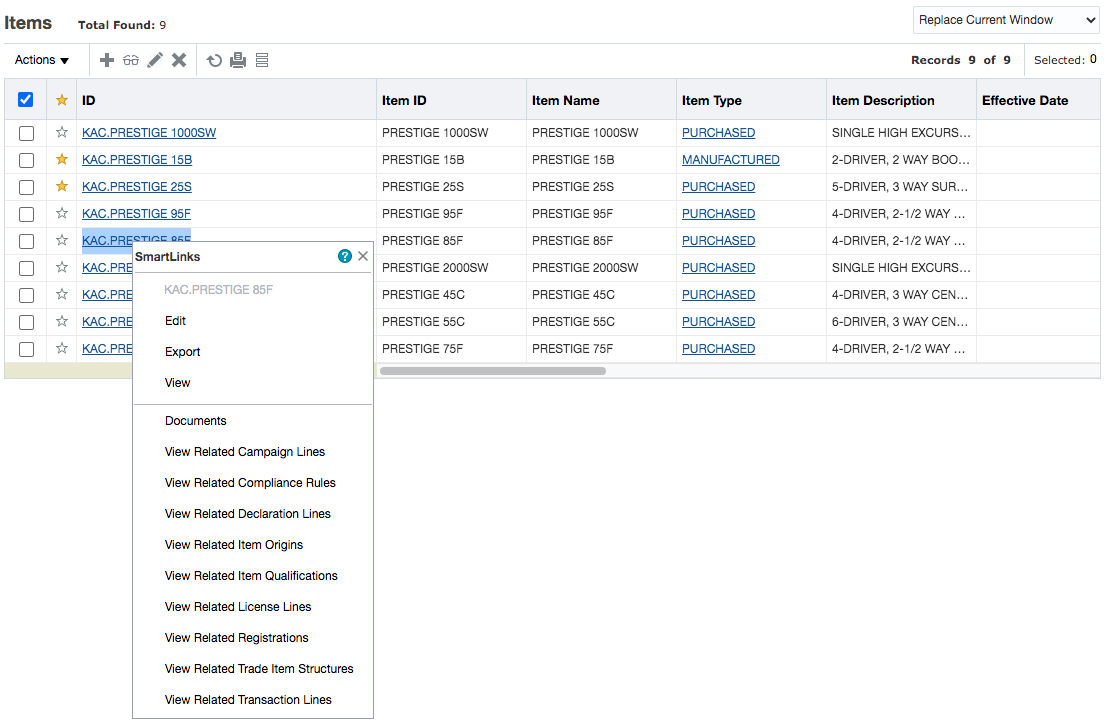The width and height of the screenshot is (1104, 726).
Task: Uncheck the select-all header checkbox
Action: pyautogui.click(x=26, y=100)
